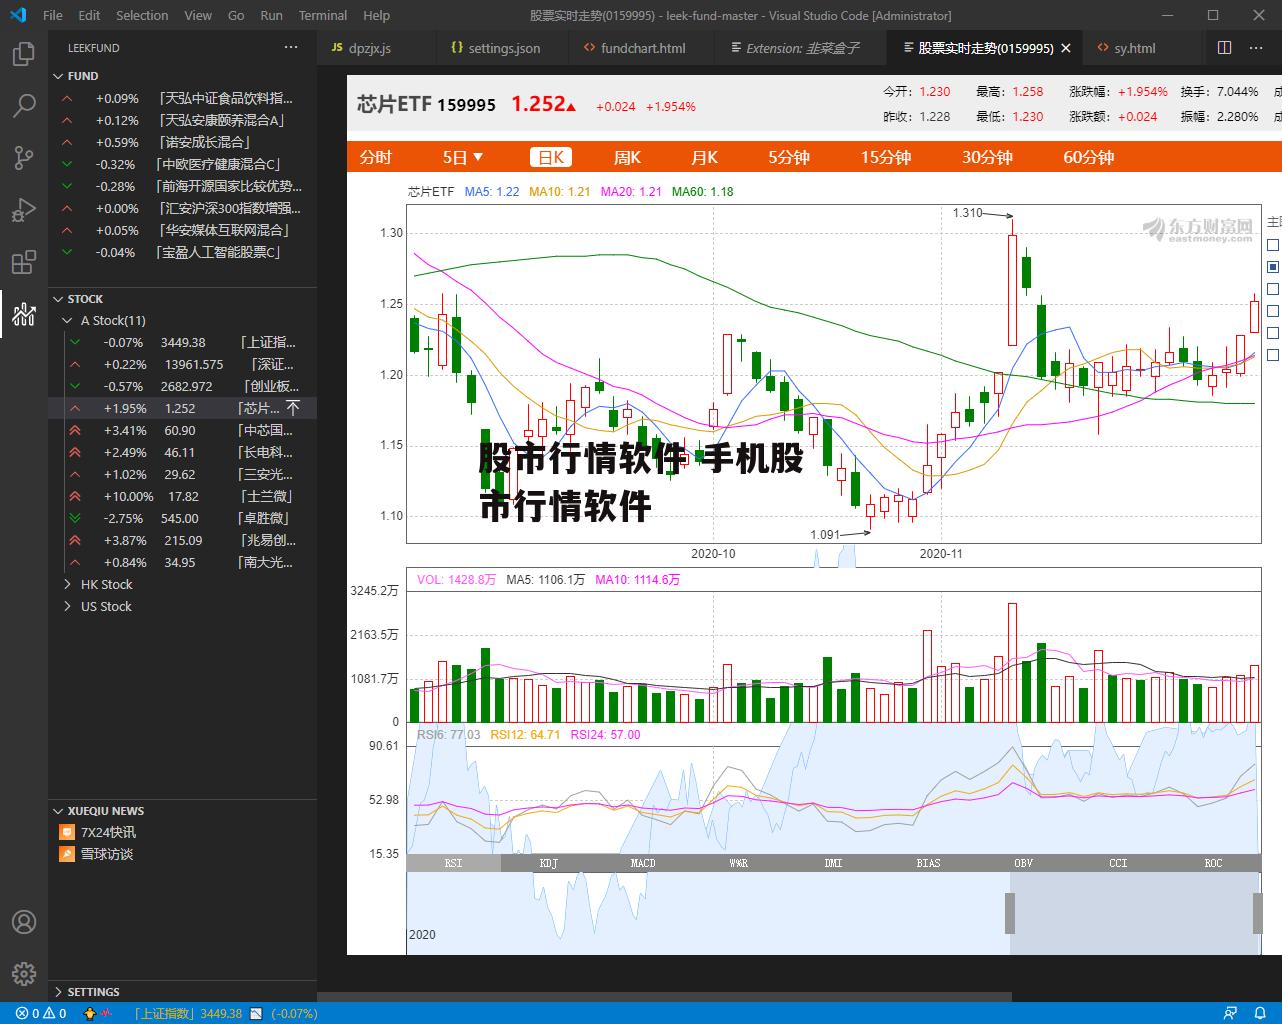The width and height of the screenshot is (1282, 1024).
Task: Click small chart icon after 3449.38 in status bar
Action: (256, 1013)
